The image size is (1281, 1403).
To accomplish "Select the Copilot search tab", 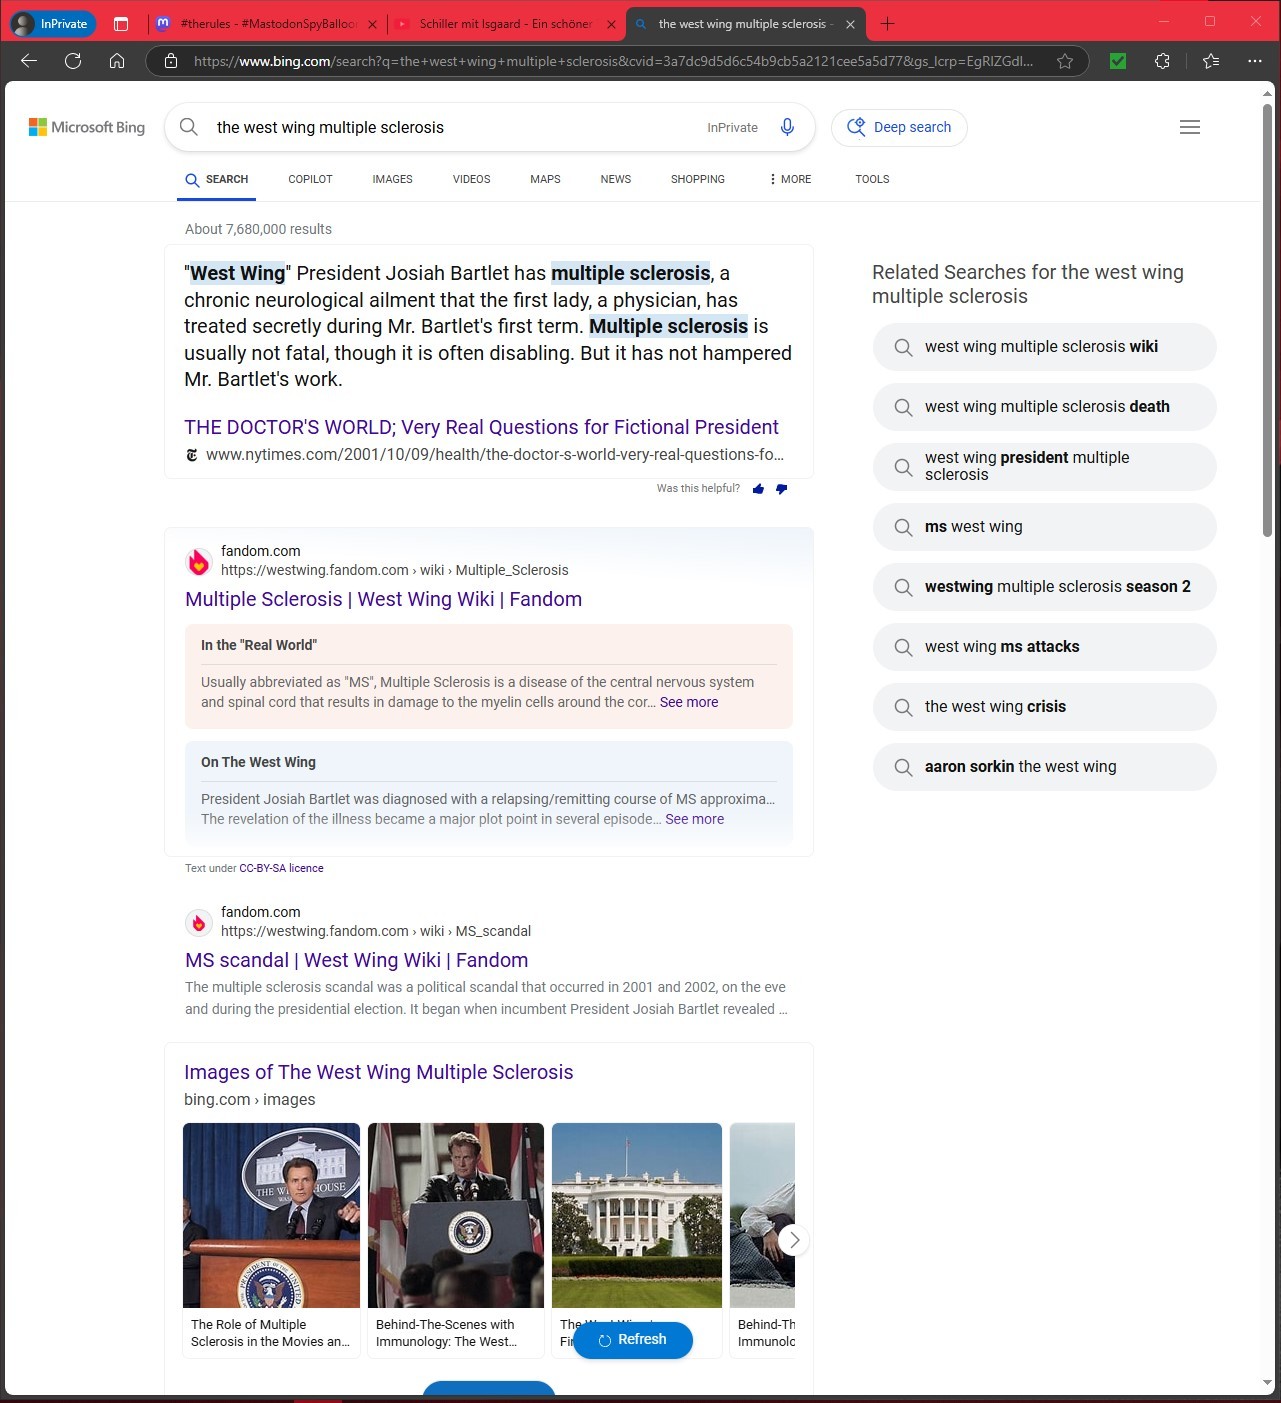I will [310, 179].
